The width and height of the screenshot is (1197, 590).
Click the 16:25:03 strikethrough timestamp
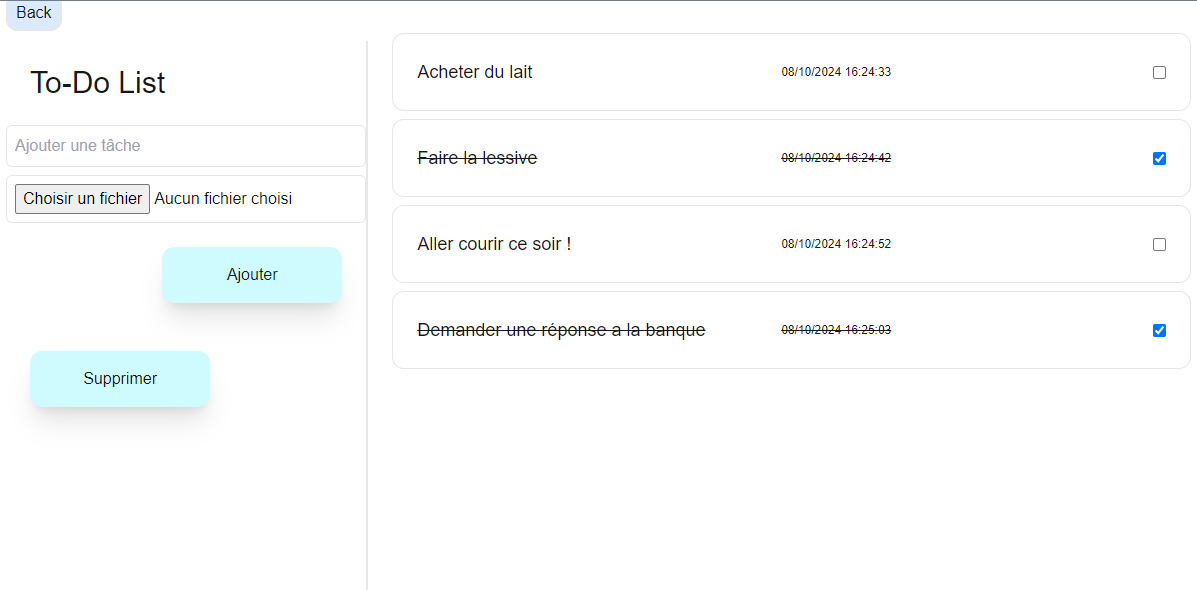point(836,330)
